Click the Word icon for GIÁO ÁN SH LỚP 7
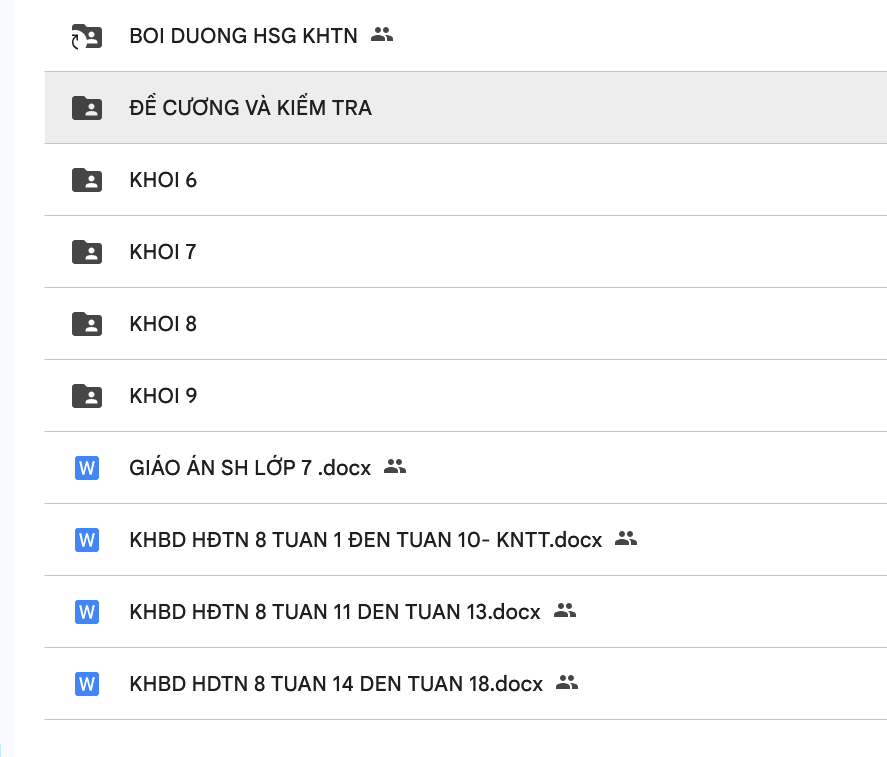 click(87, 468)
